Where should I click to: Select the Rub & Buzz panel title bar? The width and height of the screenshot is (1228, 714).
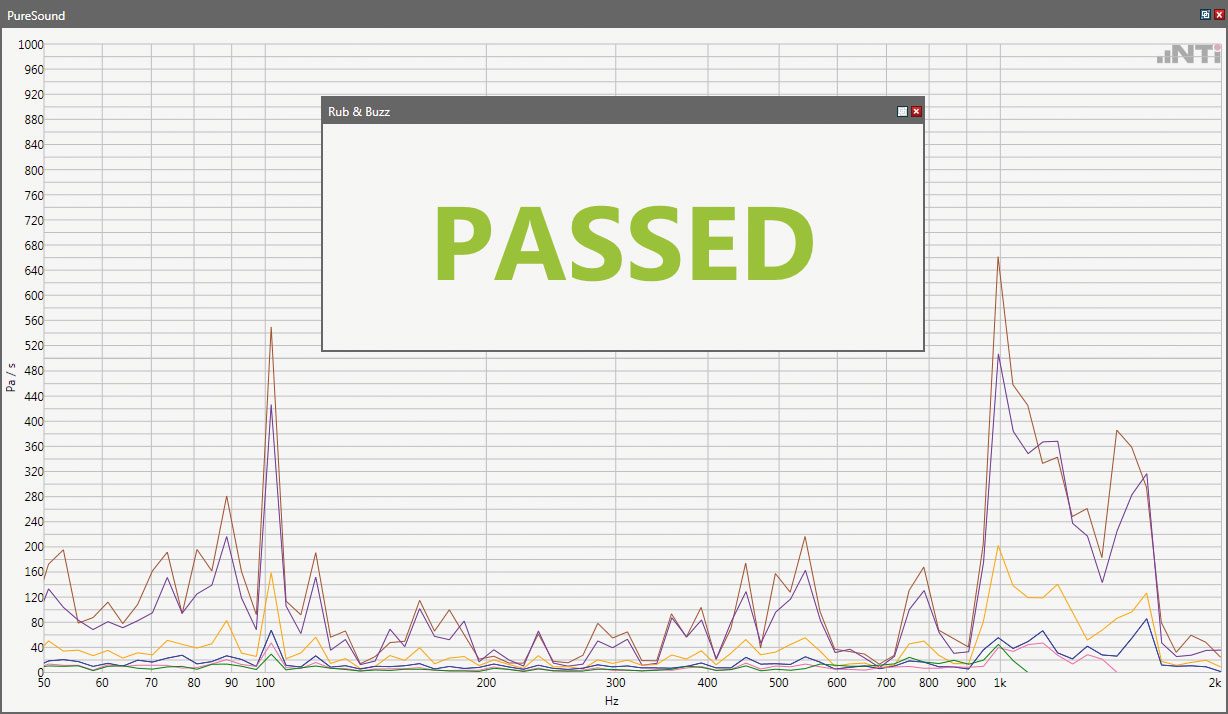coord(600,111)
